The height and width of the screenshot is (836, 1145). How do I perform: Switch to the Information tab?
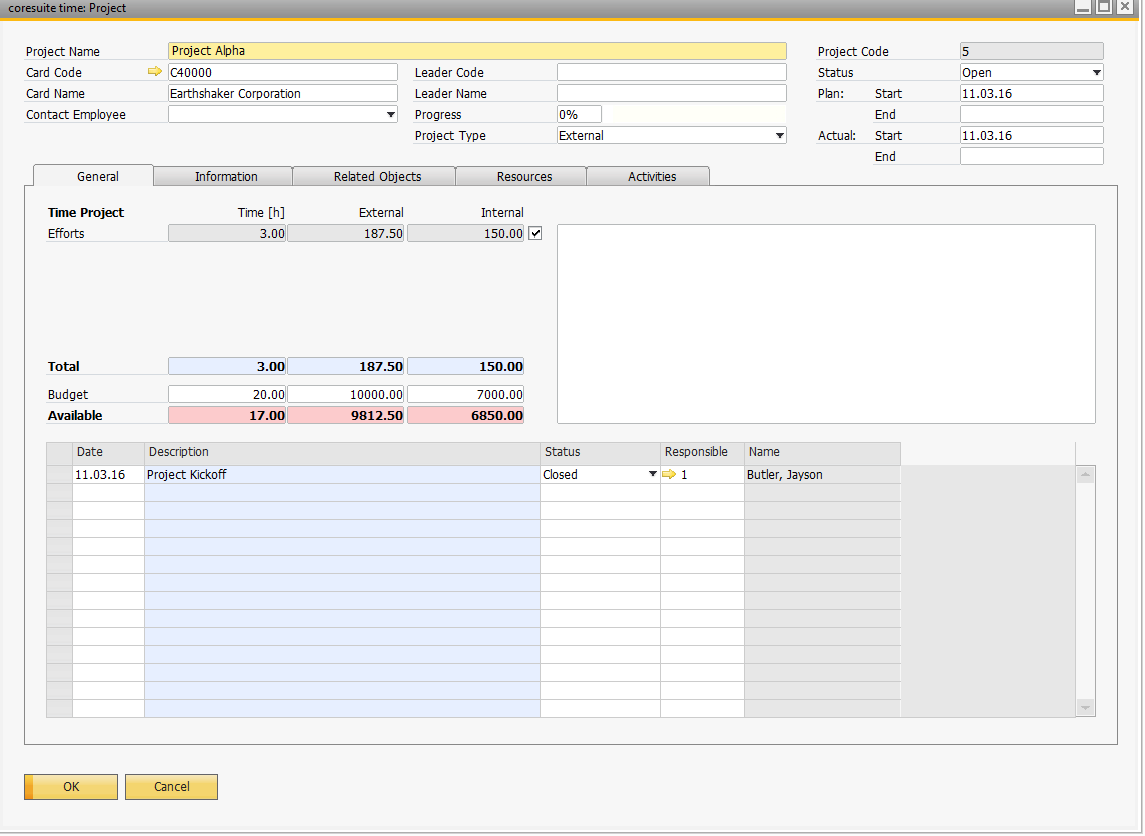pyautogui.click(x=226, y=176)
